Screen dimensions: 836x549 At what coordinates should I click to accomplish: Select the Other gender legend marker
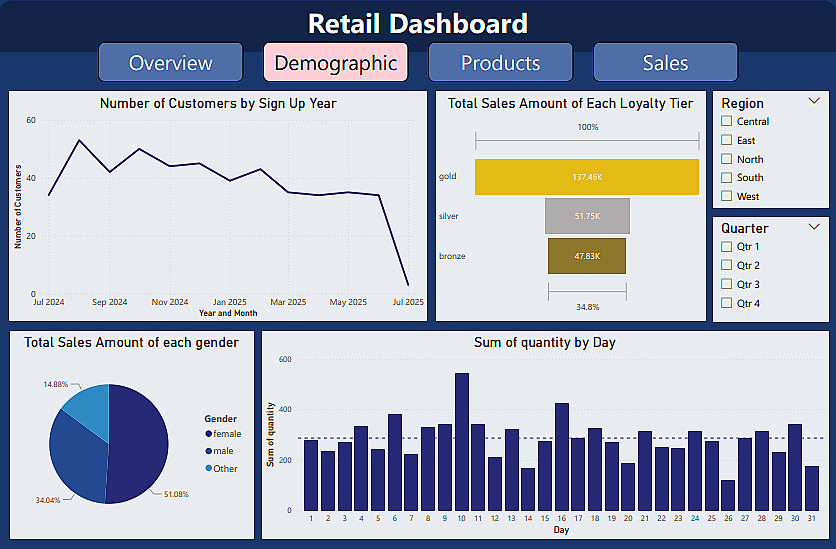tap(208, 468)
